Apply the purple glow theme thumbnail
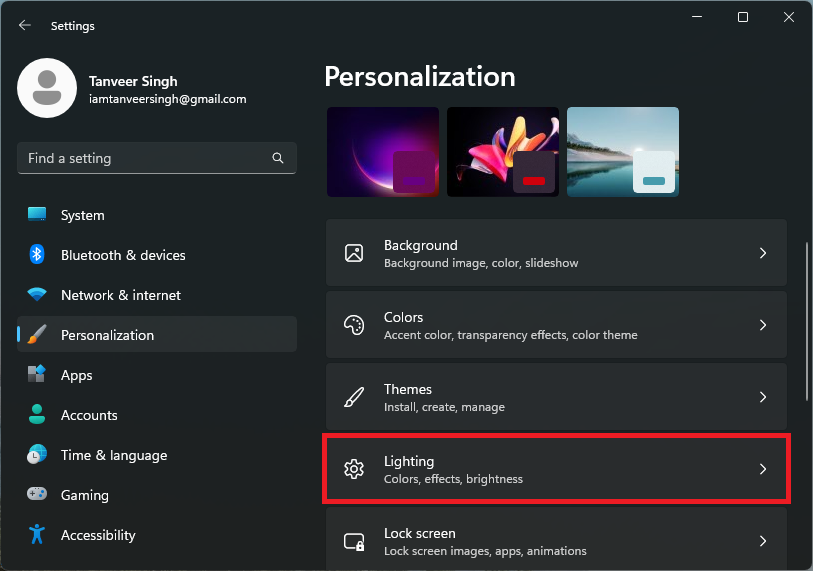This screenshot has height=571, width=813. pyautogui.click(x=383, y=152)
